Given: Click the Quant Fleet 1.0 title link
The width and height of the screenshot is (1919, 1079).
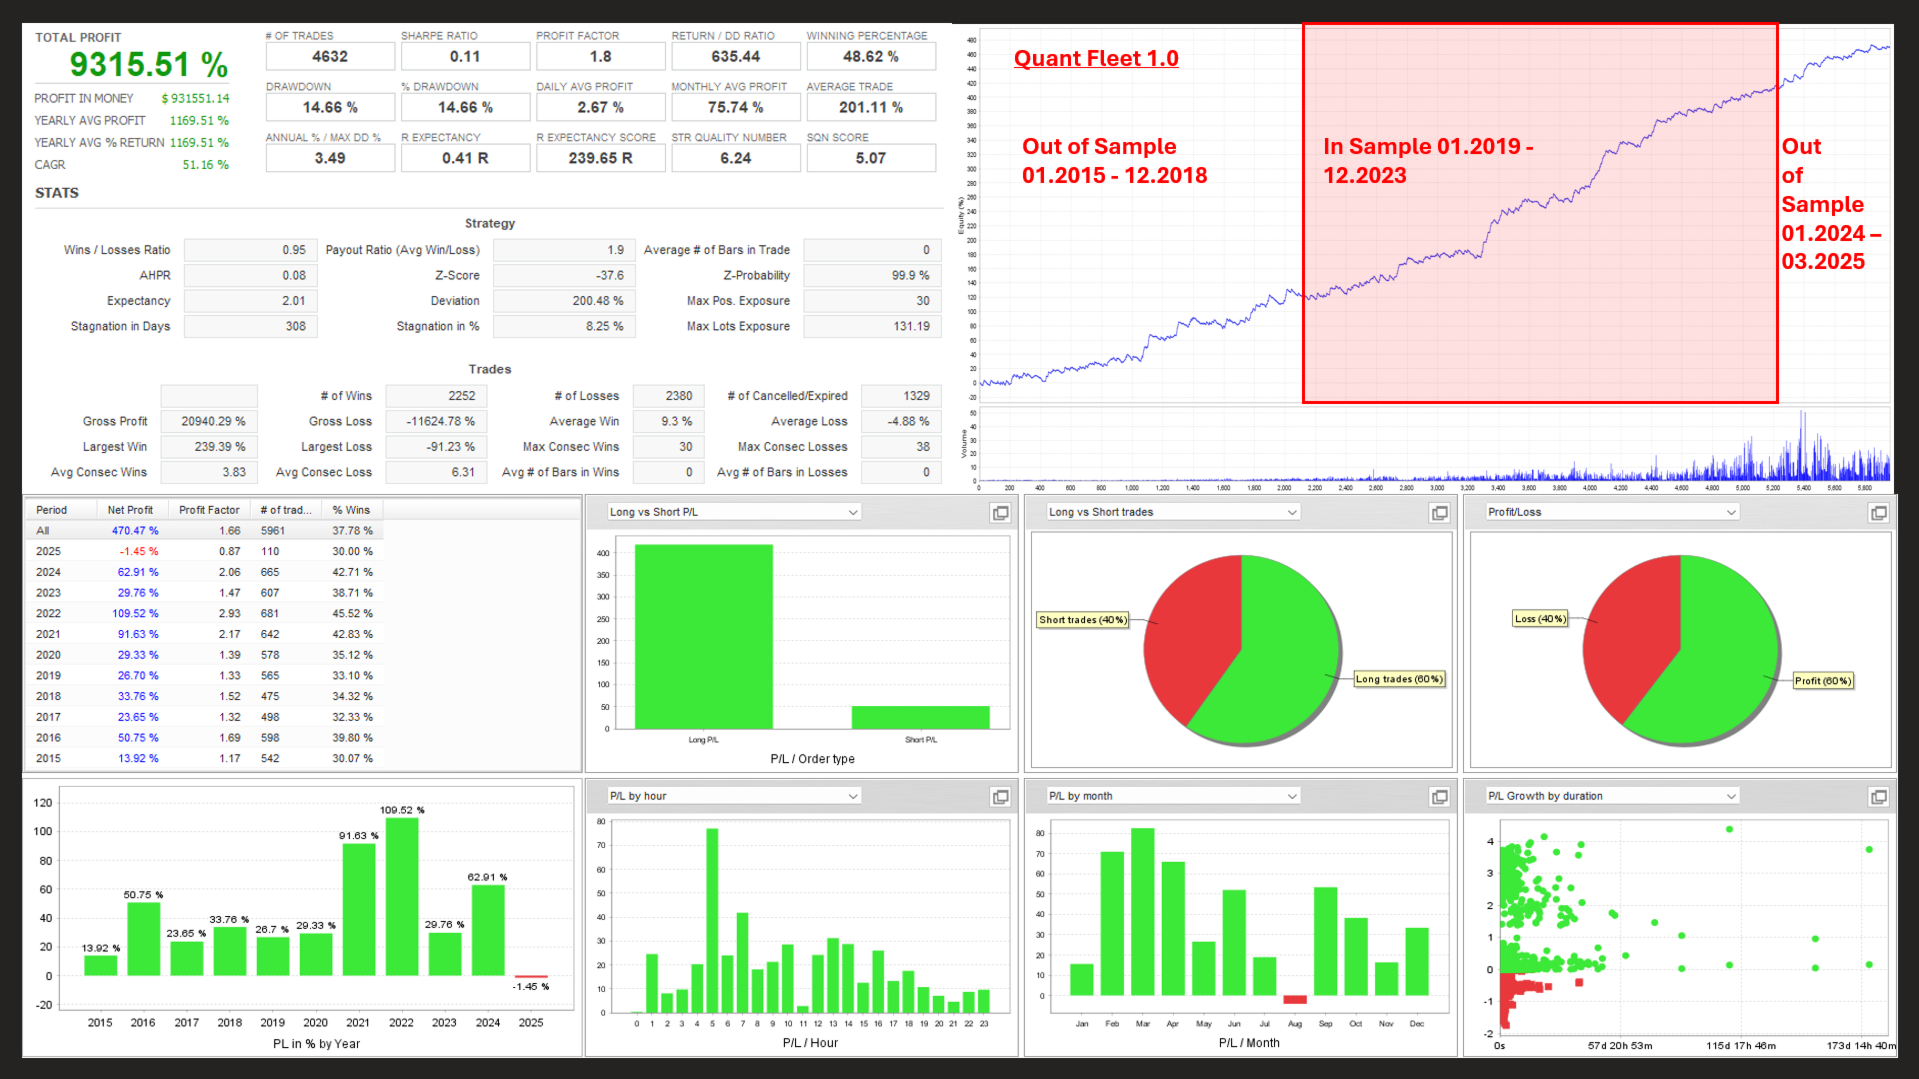Looking at the screenshot, I should tap(1096, 59).
